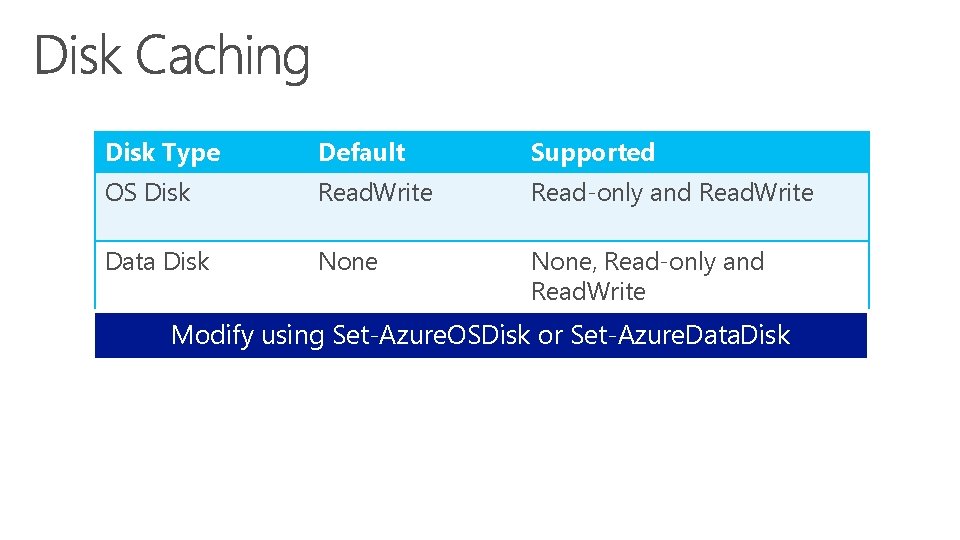
Task: Click the word Caching in the title
Action: point(222,56)
